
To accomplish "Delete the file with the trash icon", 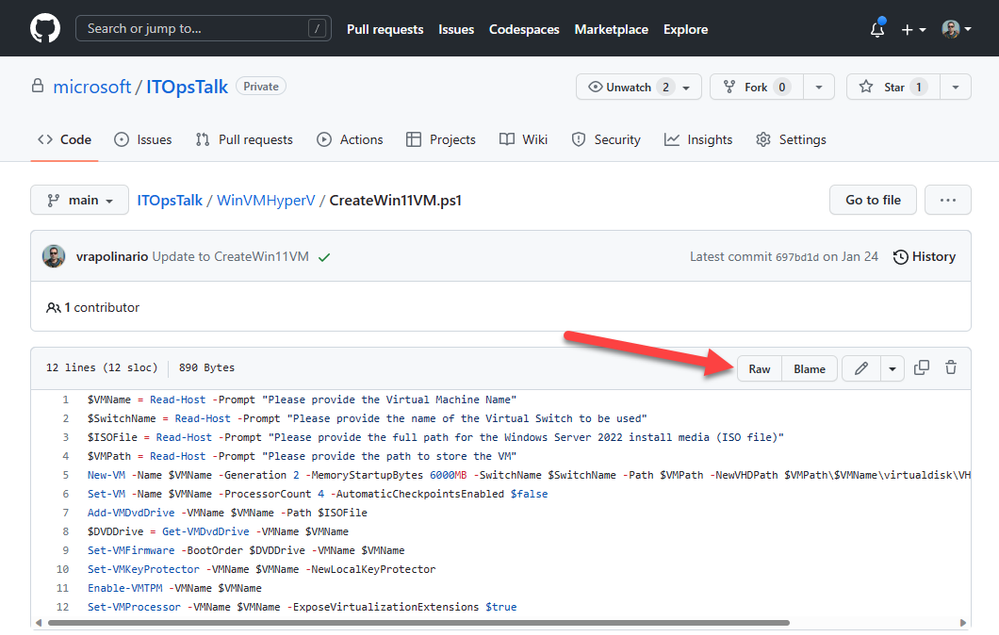I will coord(951,367).
